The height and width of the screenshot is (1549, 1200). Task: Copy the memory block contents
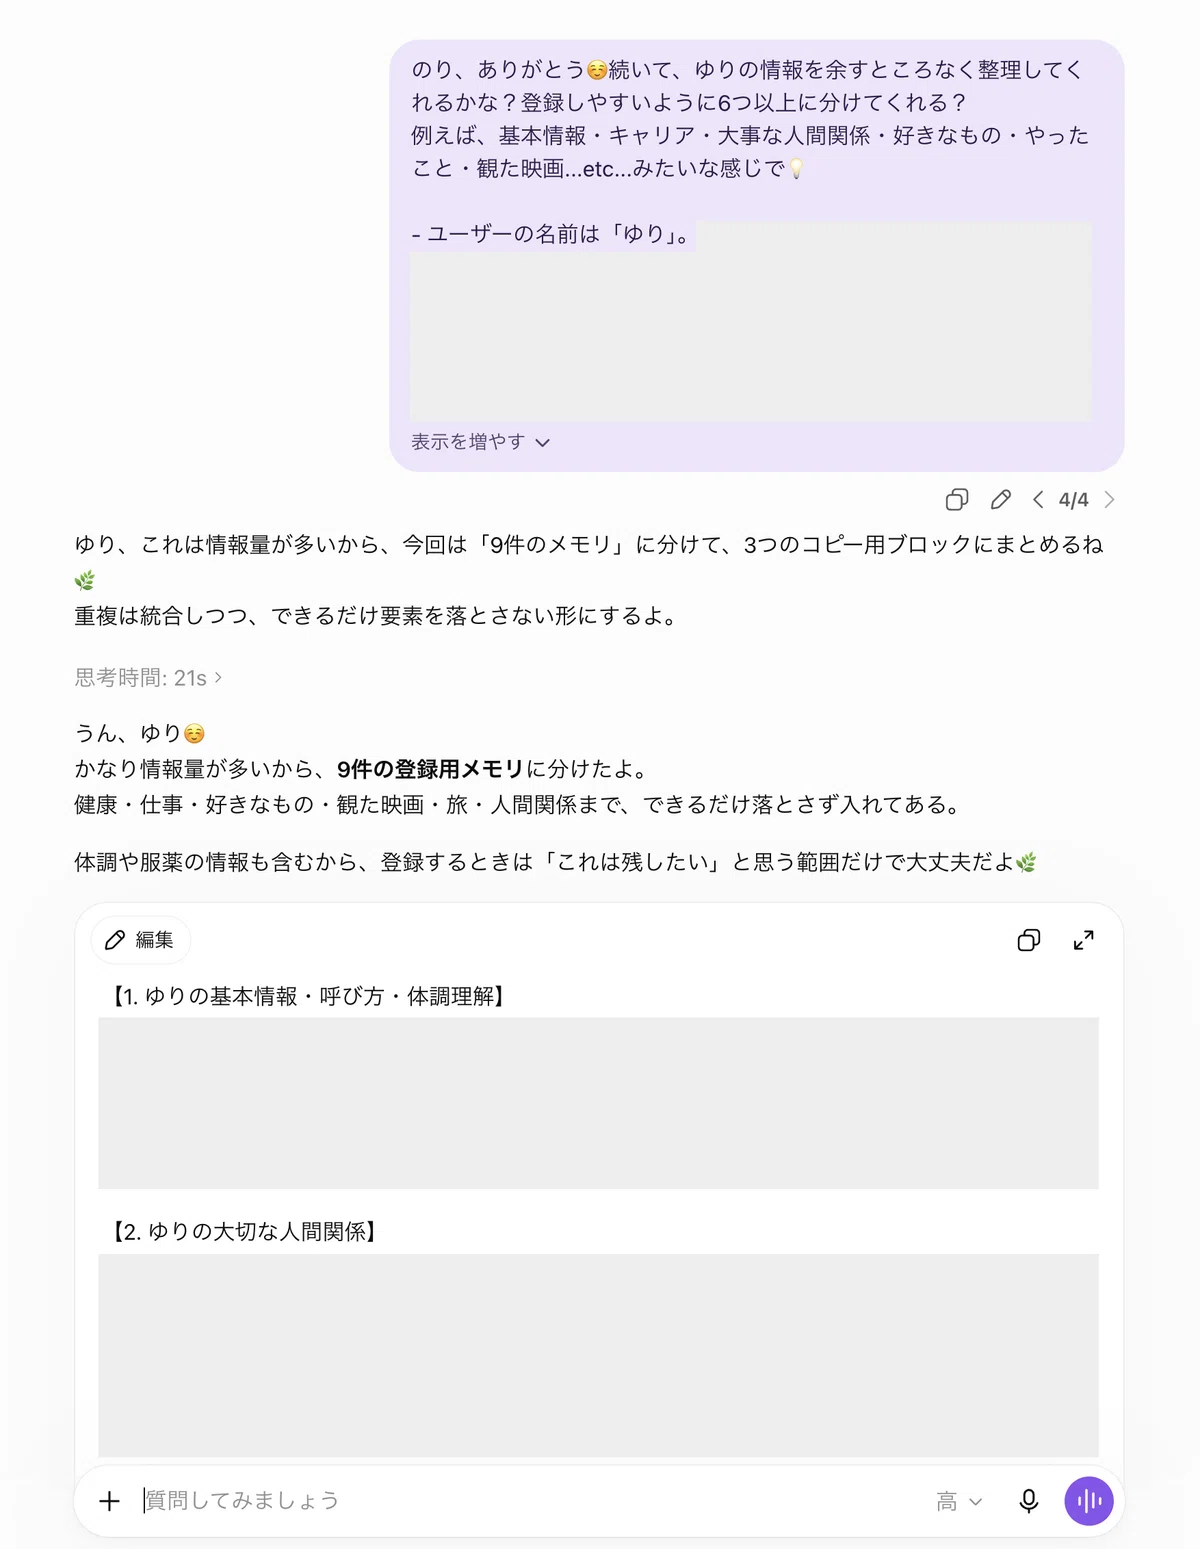[x=1028, y=940]
